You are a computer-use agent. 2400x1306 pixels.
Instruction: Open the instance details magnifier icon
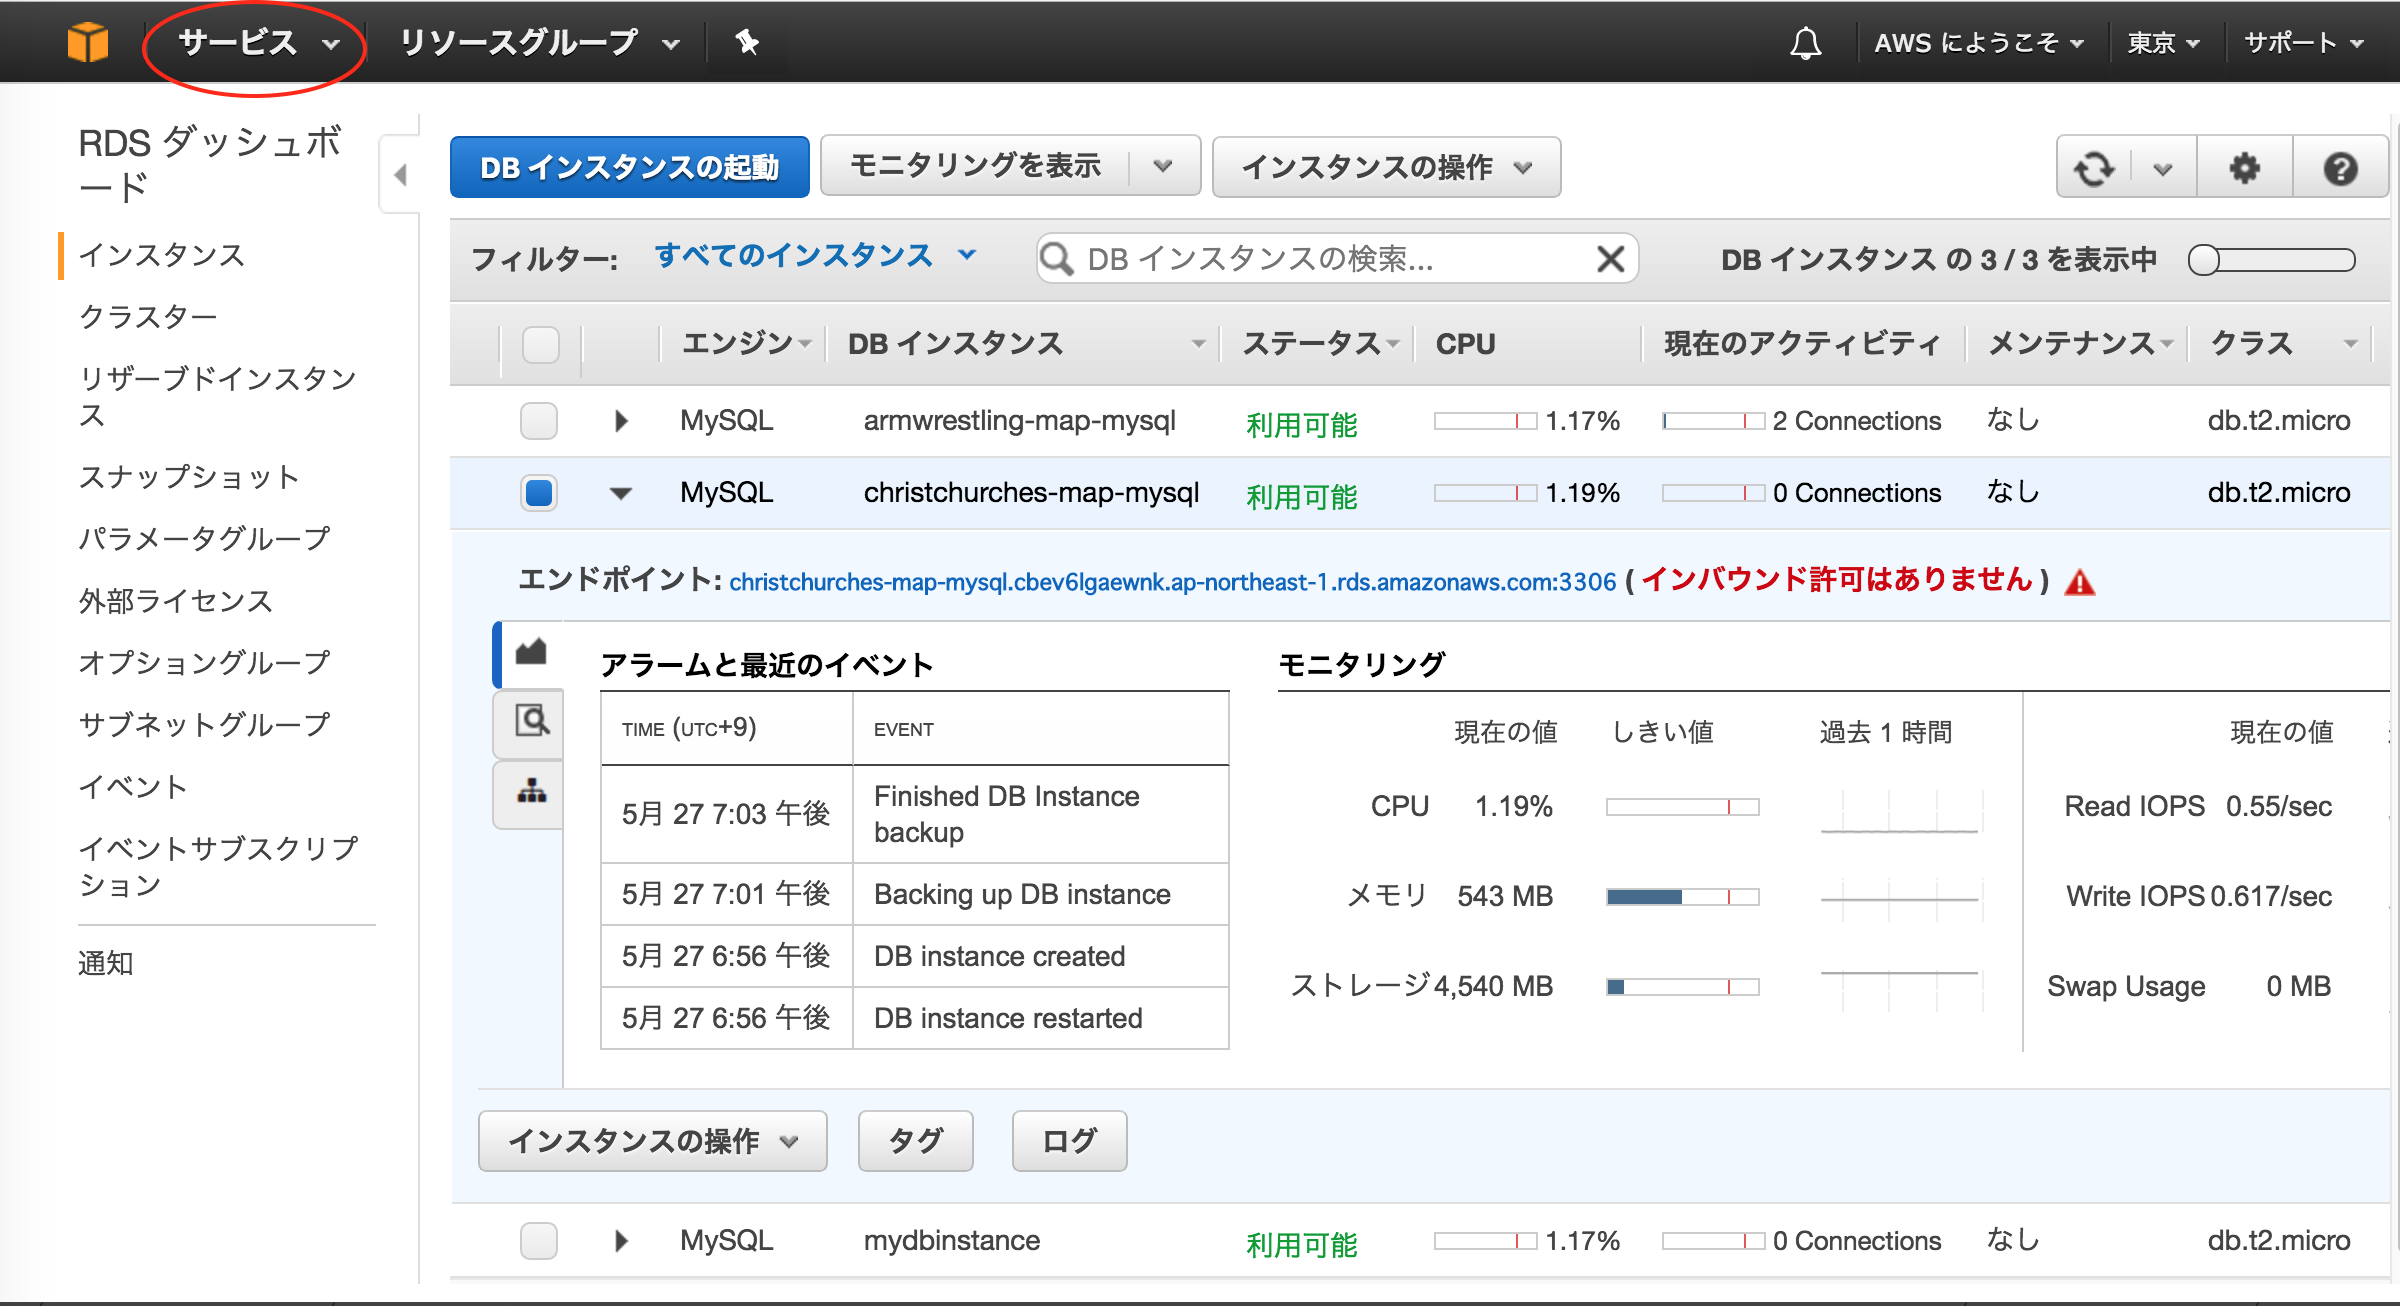(x=528, y=722)
